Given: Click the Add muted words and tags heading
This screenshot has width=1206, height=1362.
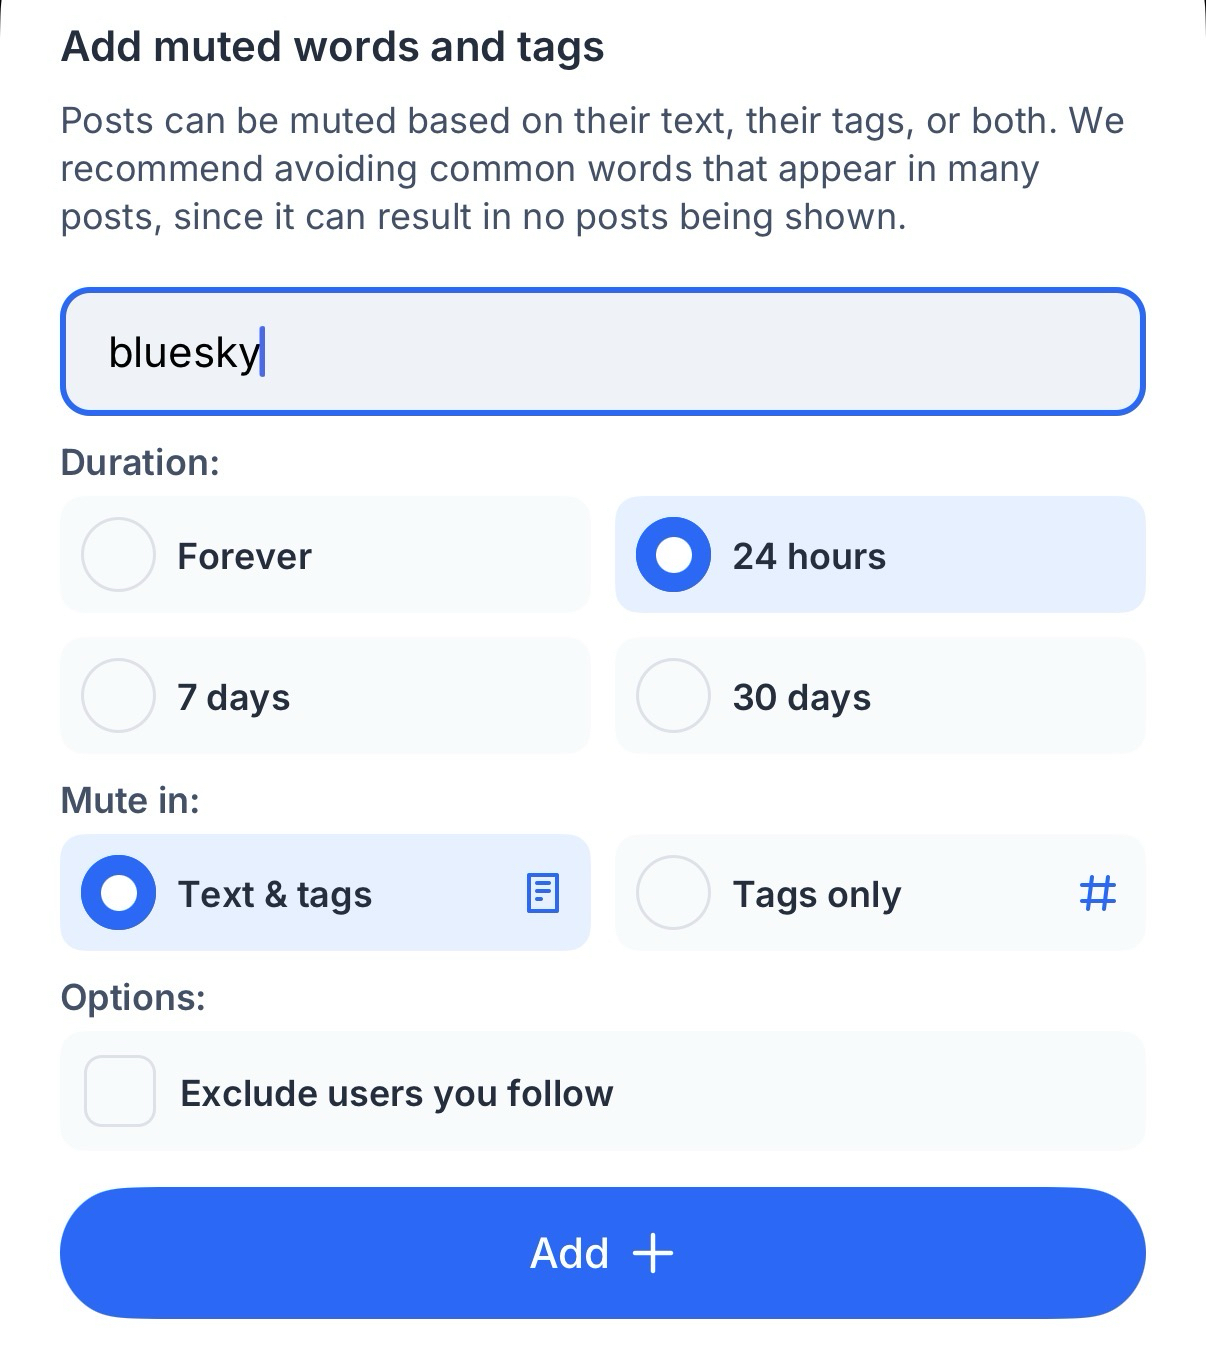Looking at the screenshot, I should point(332,47).
